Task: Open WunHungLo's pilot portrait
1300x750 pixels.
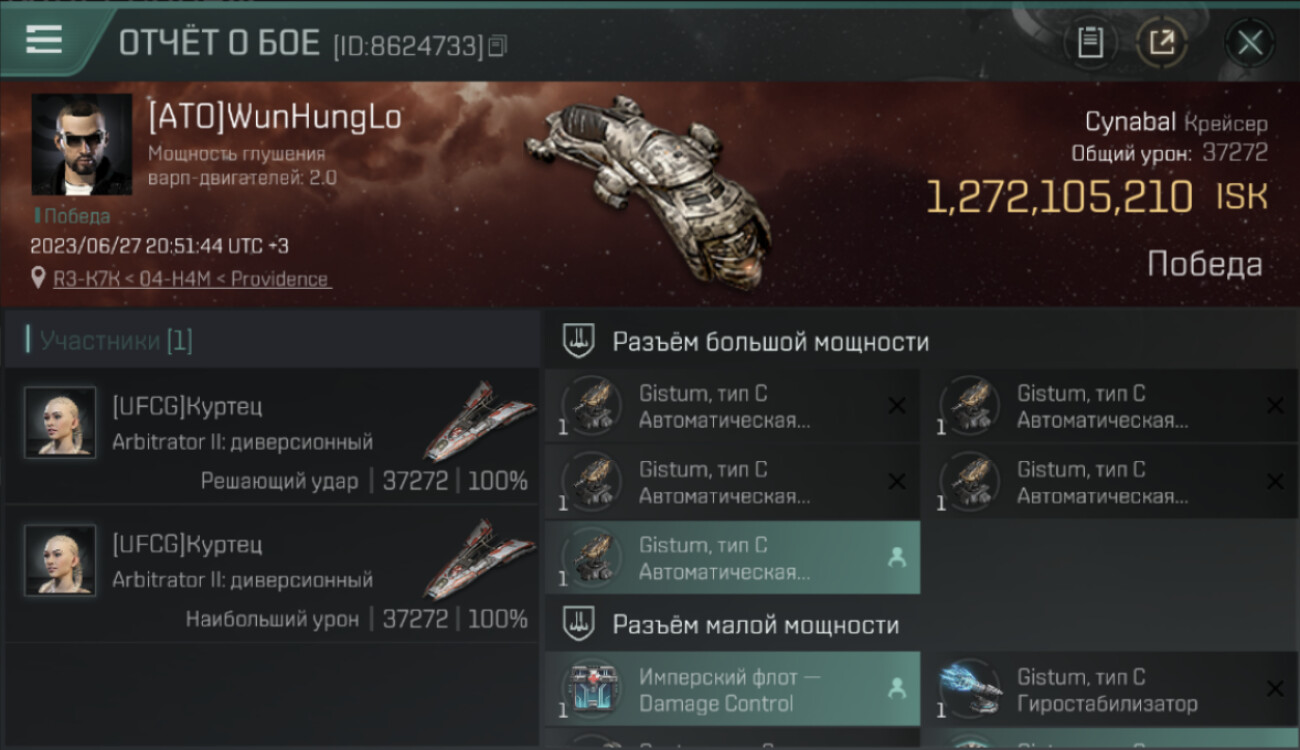Action: coord(82,144)
